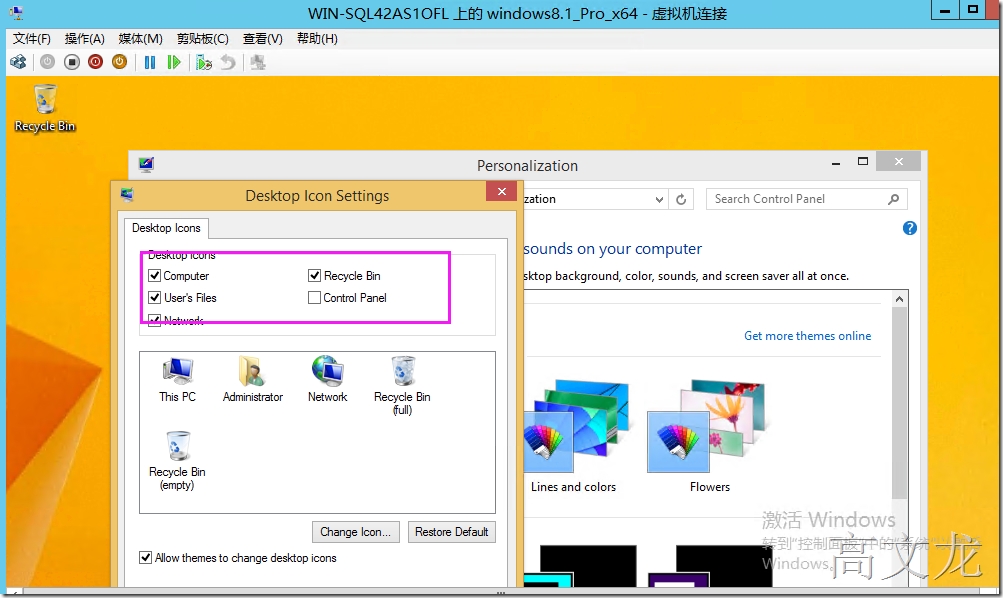Click the Personalization window title icon
The width and height of the screenshot is (1003, 598).
click(146, 165)
